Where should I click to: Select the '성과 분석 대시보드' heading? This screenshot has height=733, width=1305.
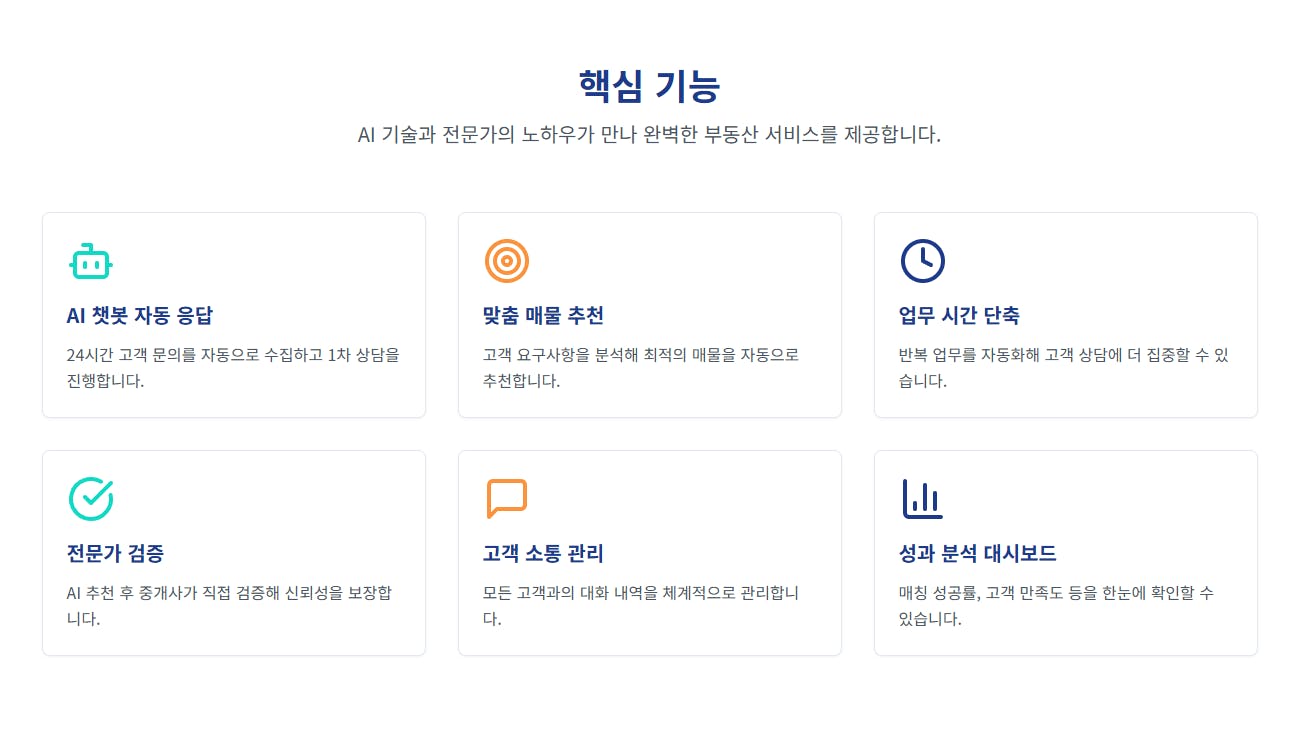pos(977,554)
